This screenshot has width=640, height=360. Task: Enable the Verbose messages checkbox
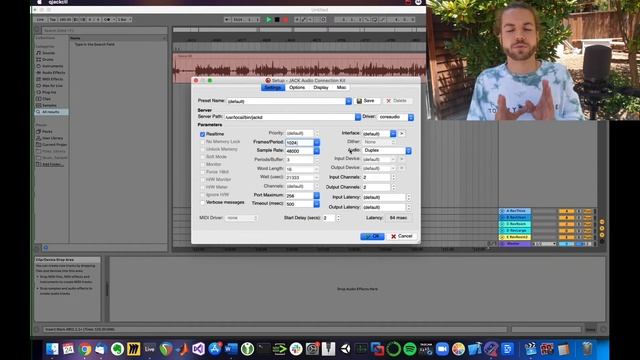coord(202,202)
